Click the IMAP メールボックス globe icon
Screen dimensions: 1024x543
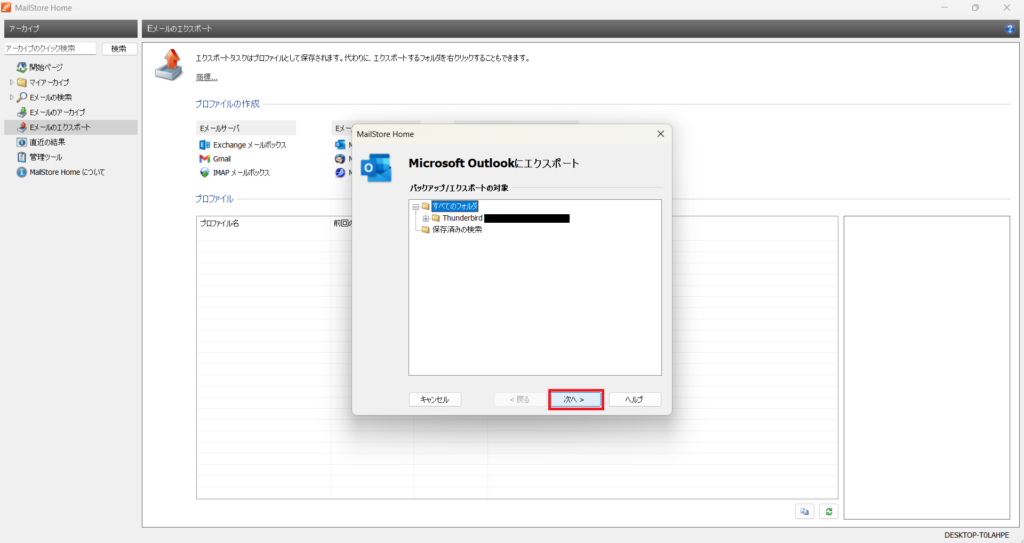[204, 173]
